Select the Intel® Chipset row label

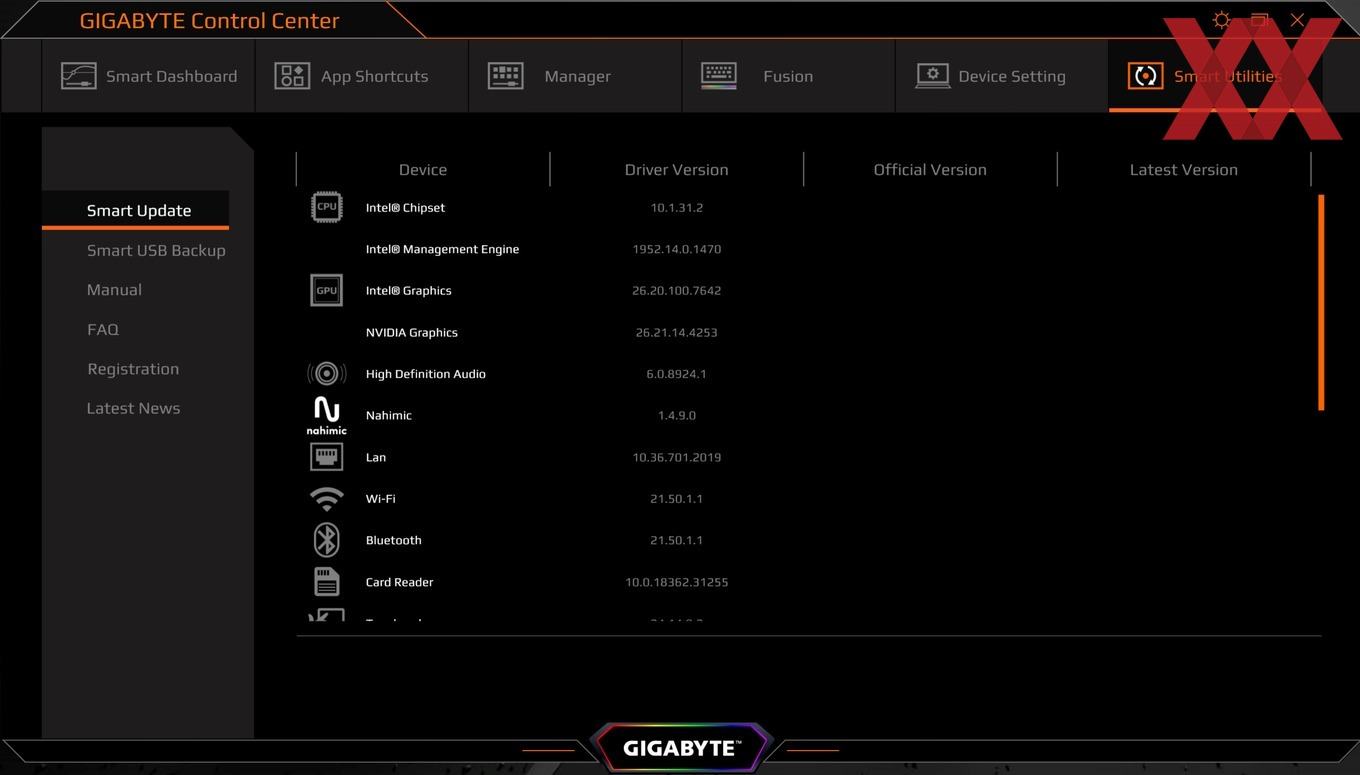pos(405,207)
